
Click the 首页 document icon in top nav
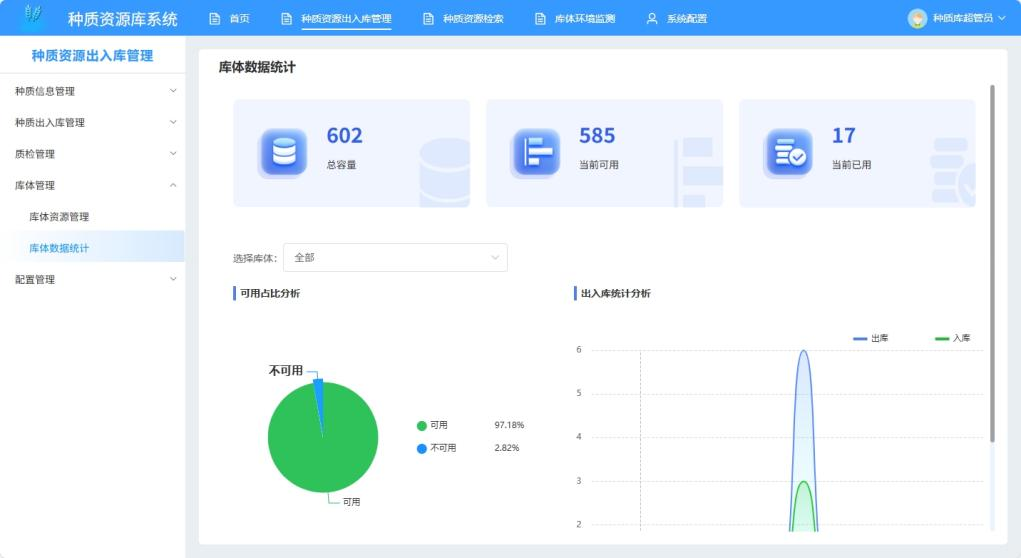point(214,19)
